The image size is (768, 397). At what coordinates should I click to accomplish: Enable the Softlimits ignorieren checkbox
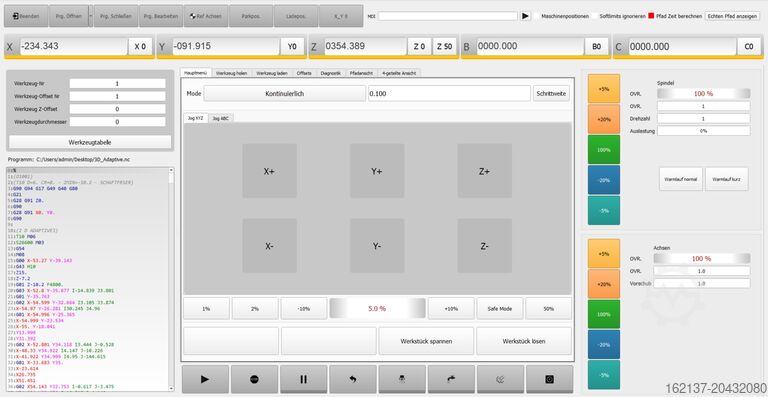point(595,16)
